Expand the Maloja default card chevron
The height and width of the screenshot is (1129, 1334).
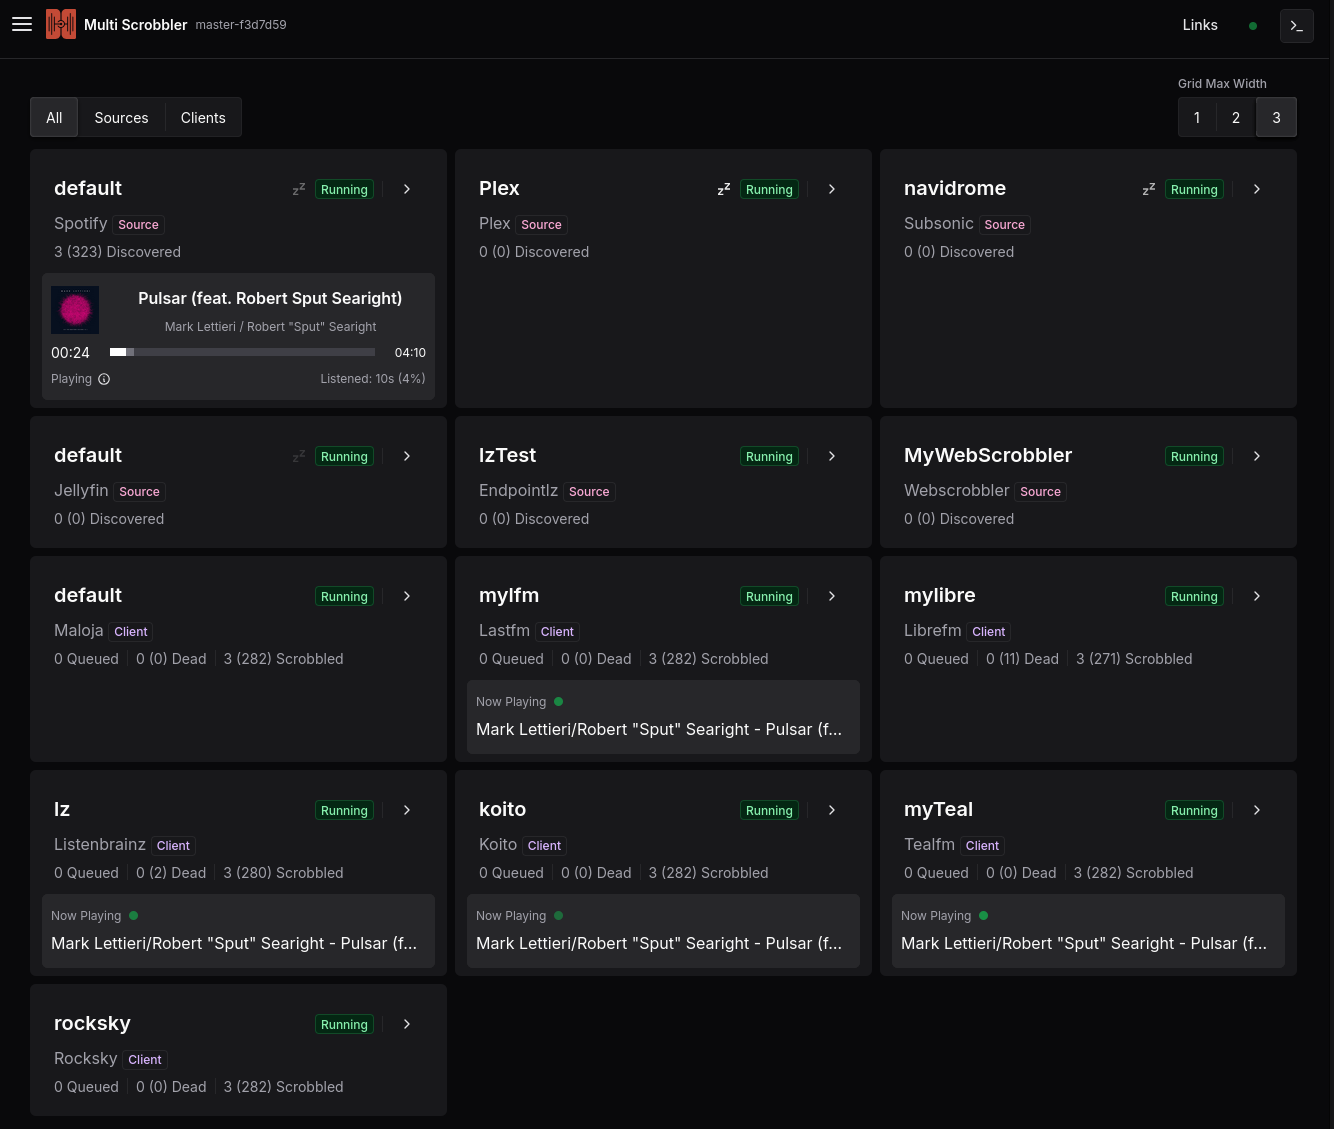pos(407,596)
